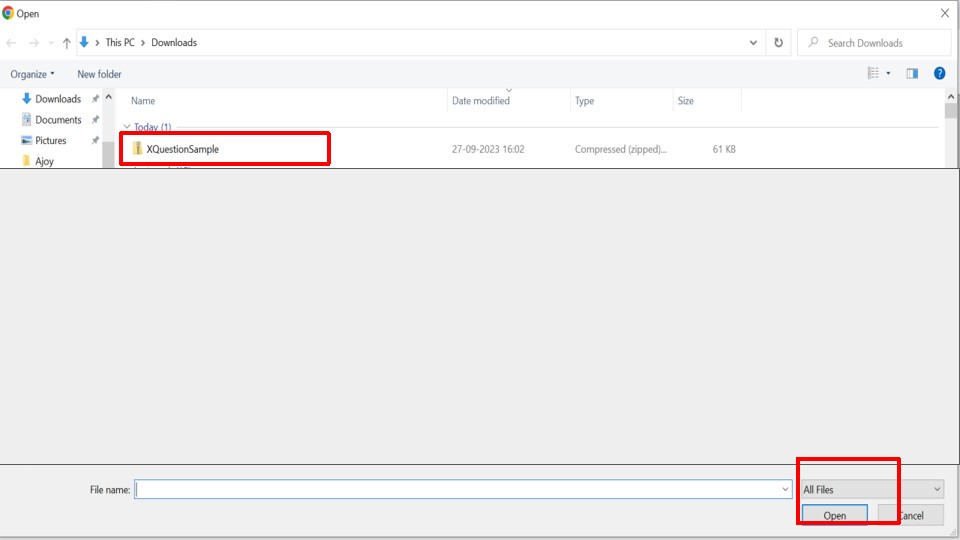The image size is (960, 540).
Task: Refresh the Downloads folder view
Action: [x=778, y=43]
